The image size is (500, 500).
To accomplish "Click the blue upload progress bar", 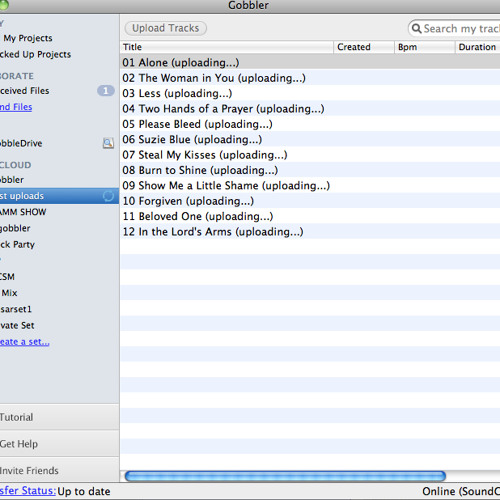I will pyautogui.click(x=285, y=476).
